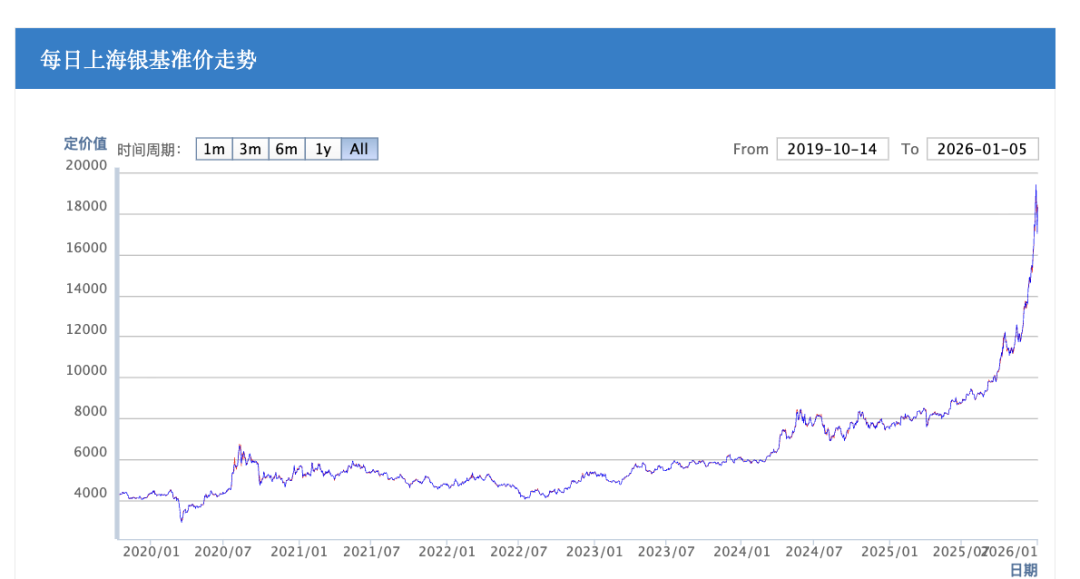Click the mid-2020 price spike on chart
Image resolution: width=1080 pixels, height=579 pixels.
click(x=239, y=446)
